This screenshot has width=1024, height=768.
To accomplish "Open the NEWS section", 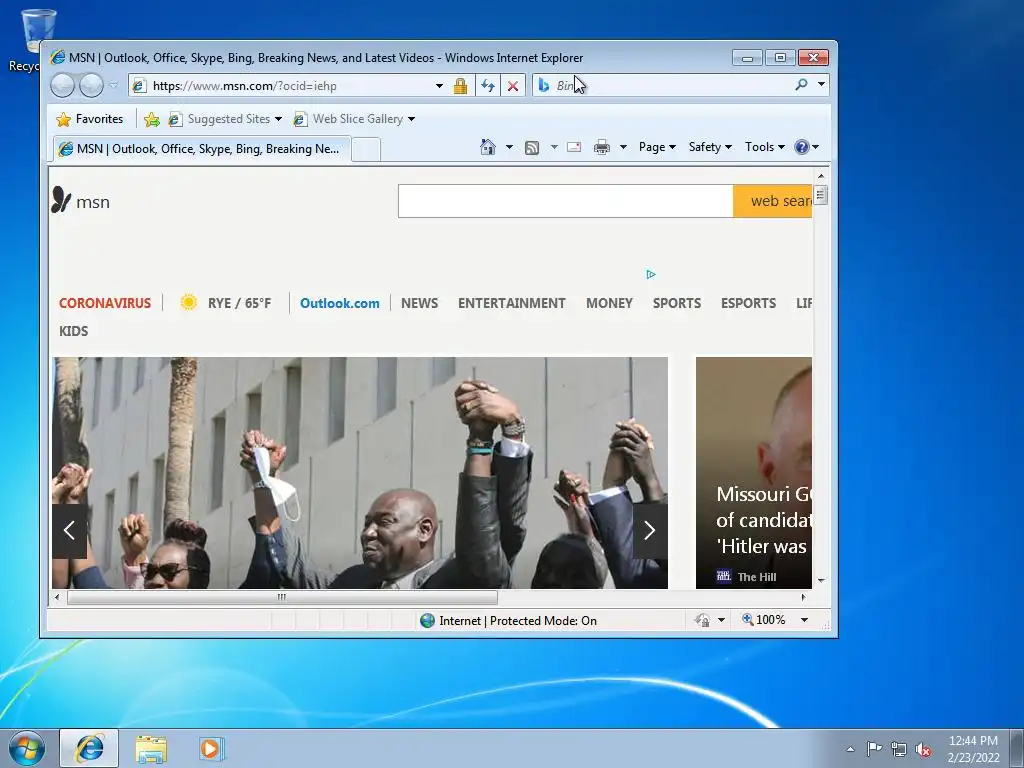I will coord(419,303).
